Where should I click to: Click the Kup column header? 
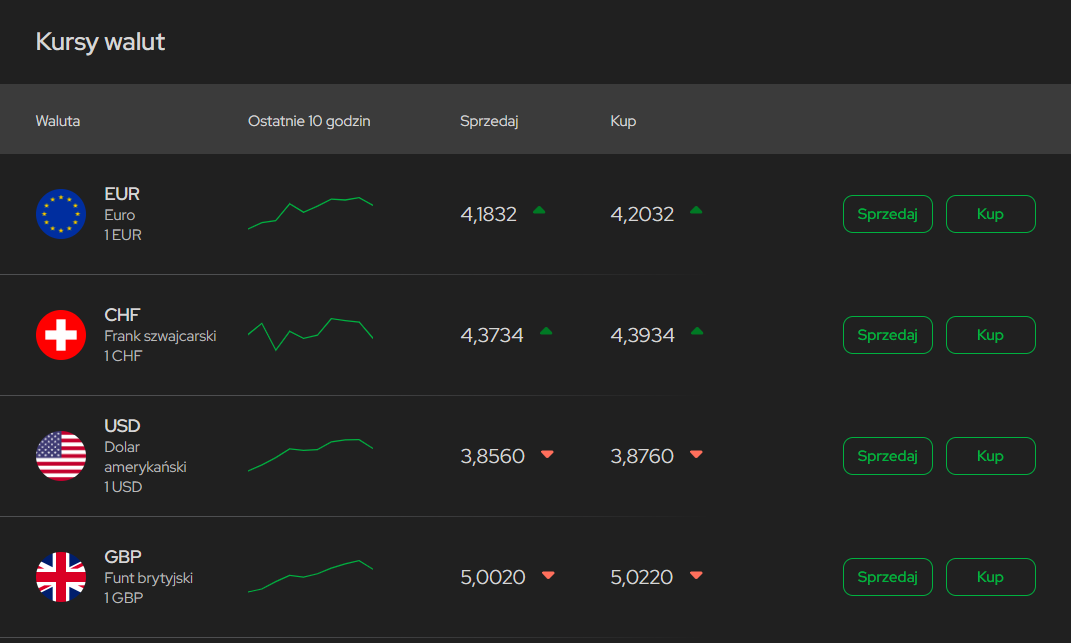[623, 121]
